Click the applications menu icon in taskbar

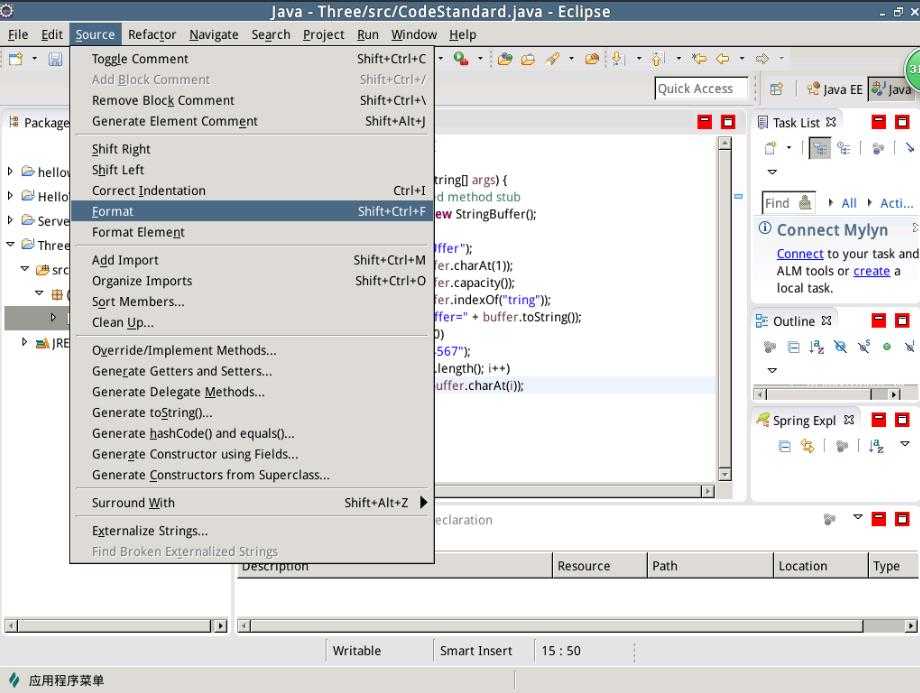pyautogui.click(x=13, y=680)
